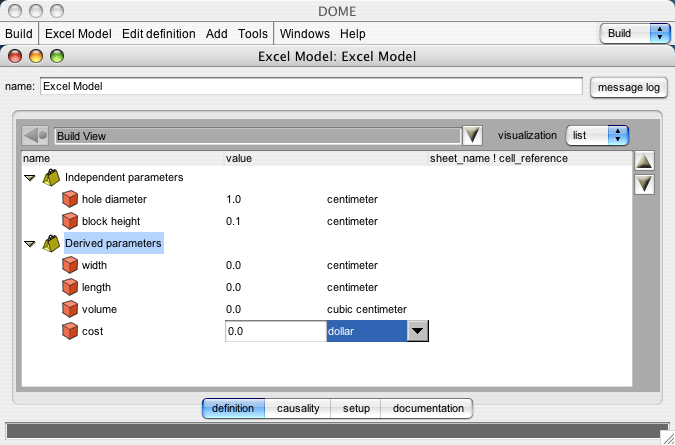Click the hole diameter value 1.0
The width and height of the screenshot is (675, 445).
(233, 199)
